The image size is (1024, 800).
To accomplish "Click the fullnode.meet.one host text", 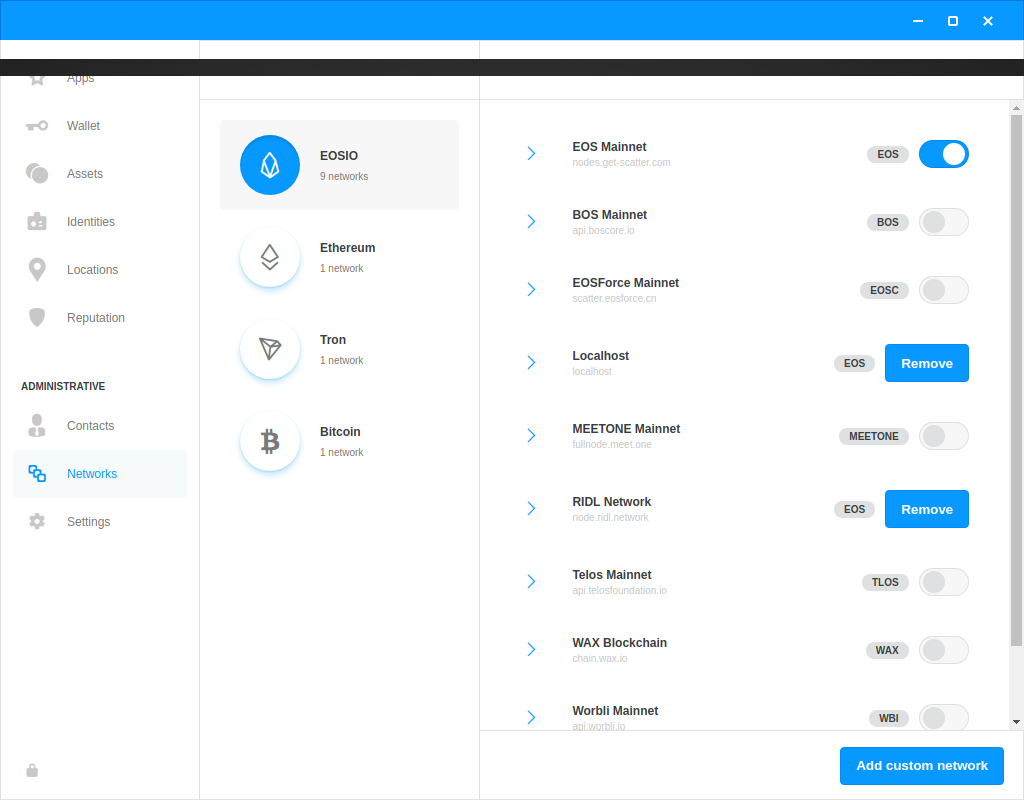I will point(612,445).
